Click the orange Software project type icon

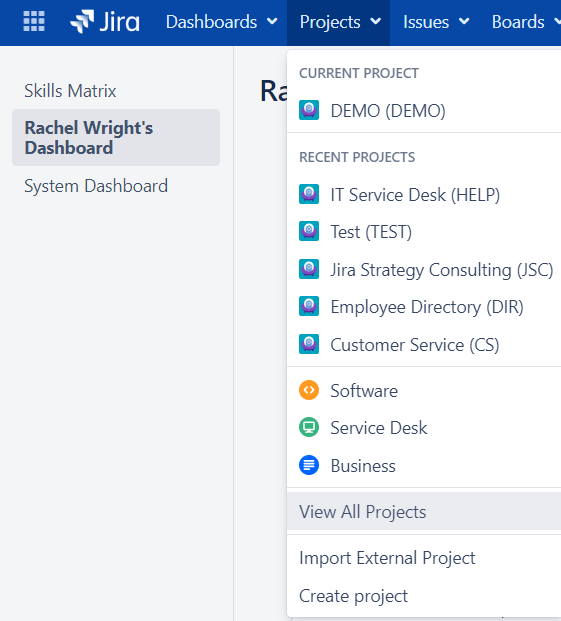[309, 390]
